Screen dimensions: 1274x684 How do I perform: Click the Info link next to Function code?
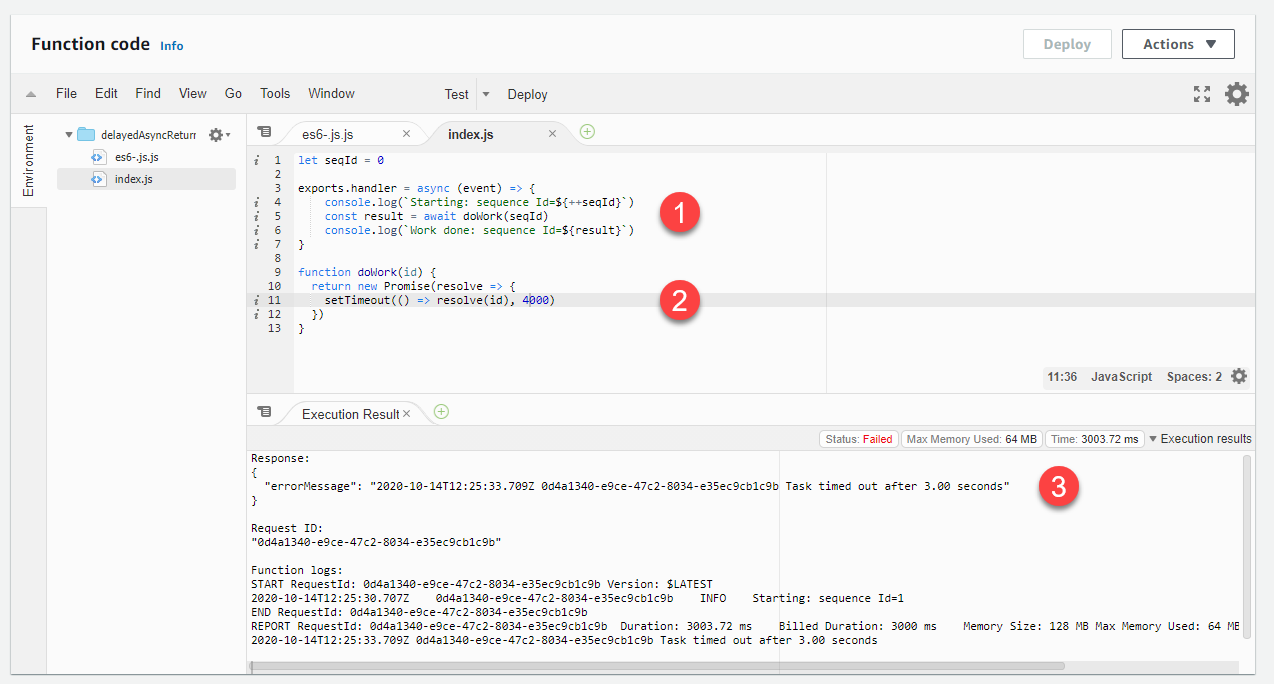tap(171, 45)
